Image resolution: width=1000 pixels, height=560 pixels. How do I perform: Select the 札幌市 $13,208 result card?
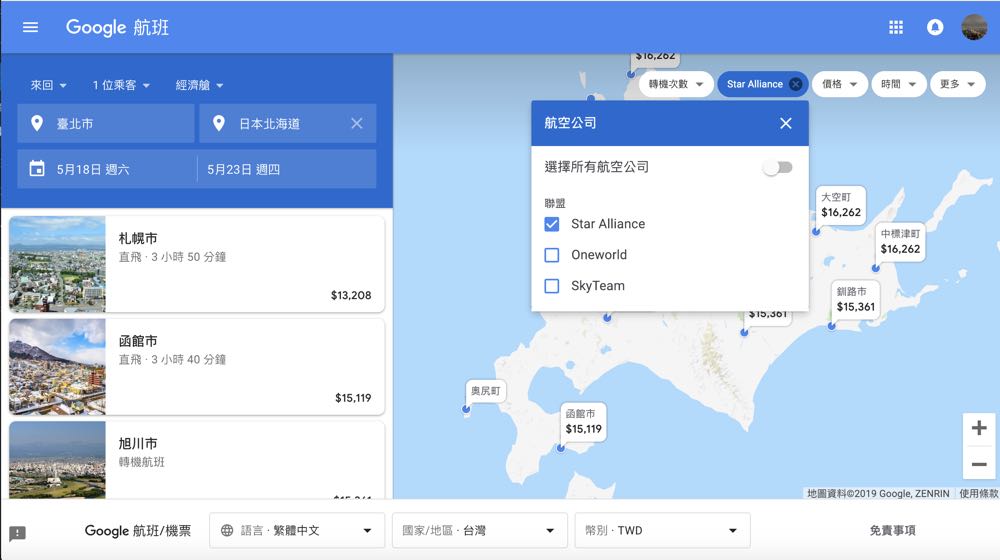pyautogui.click(x=196, y=264)
